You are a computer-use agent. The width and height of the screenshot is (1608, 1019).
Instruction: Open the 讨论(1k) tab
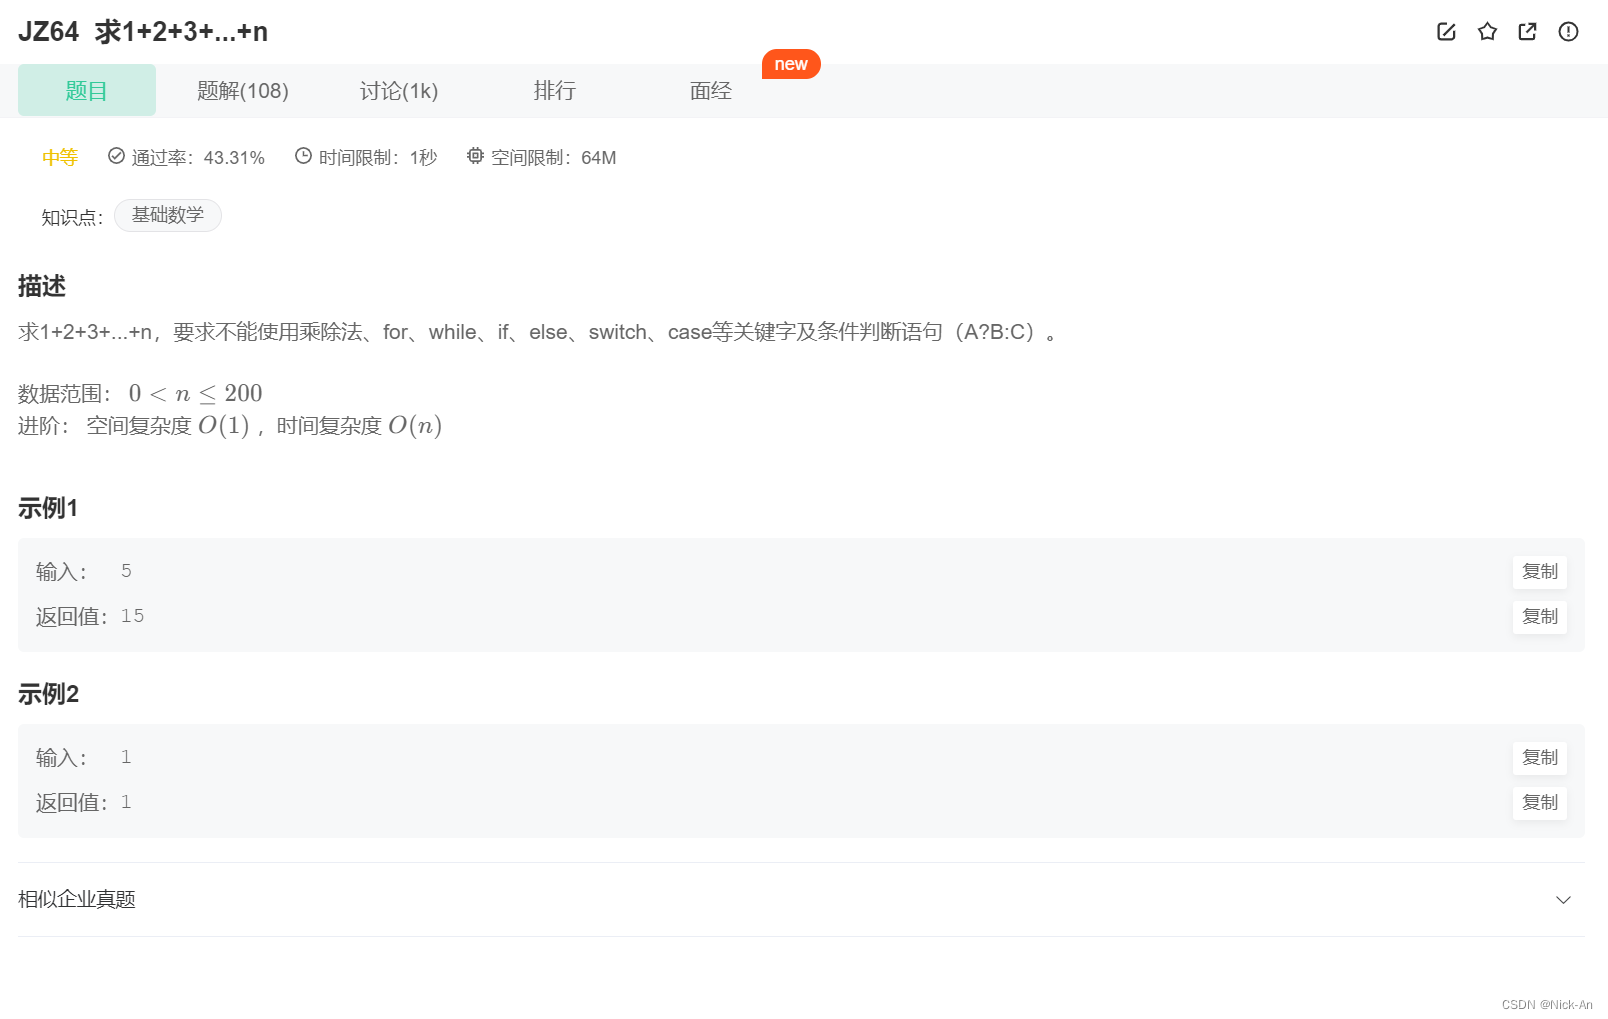point(399,91)
